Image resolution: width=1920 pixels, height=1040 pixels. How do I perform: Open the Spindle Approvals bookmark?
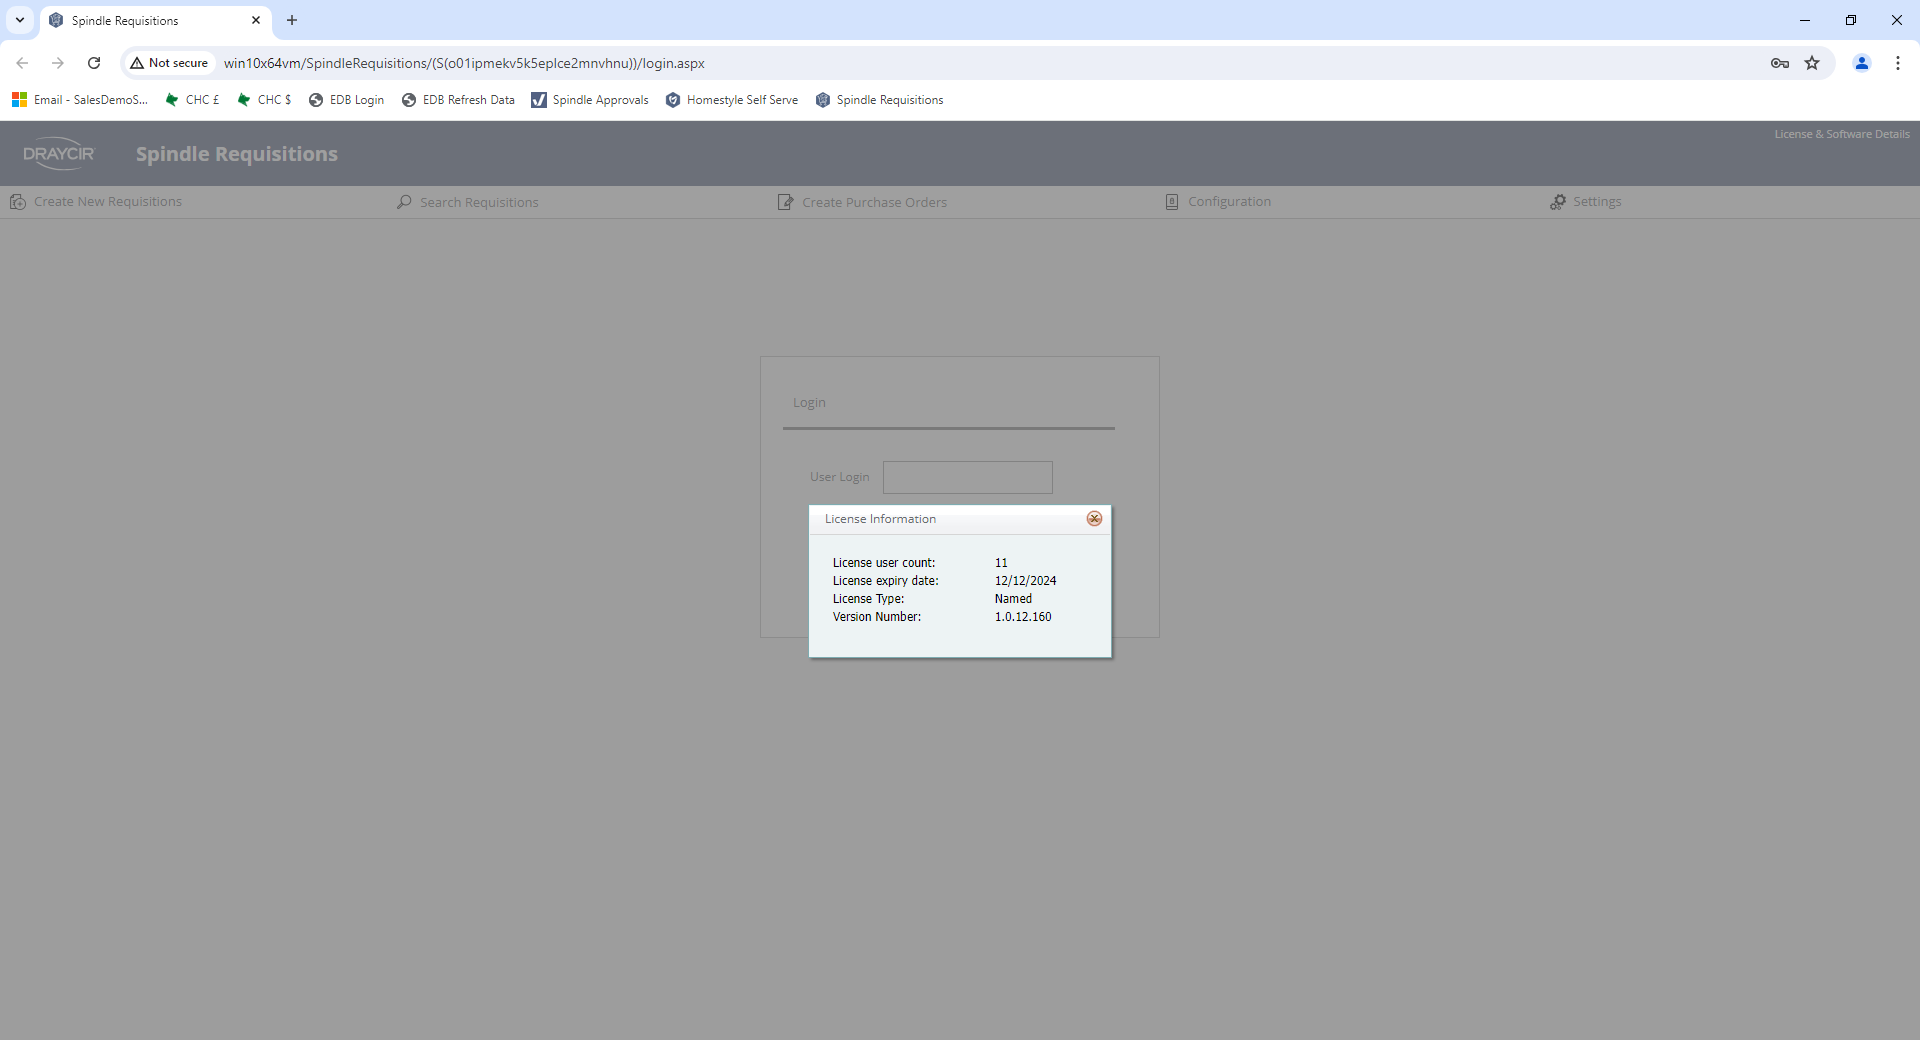coord(590,100)
